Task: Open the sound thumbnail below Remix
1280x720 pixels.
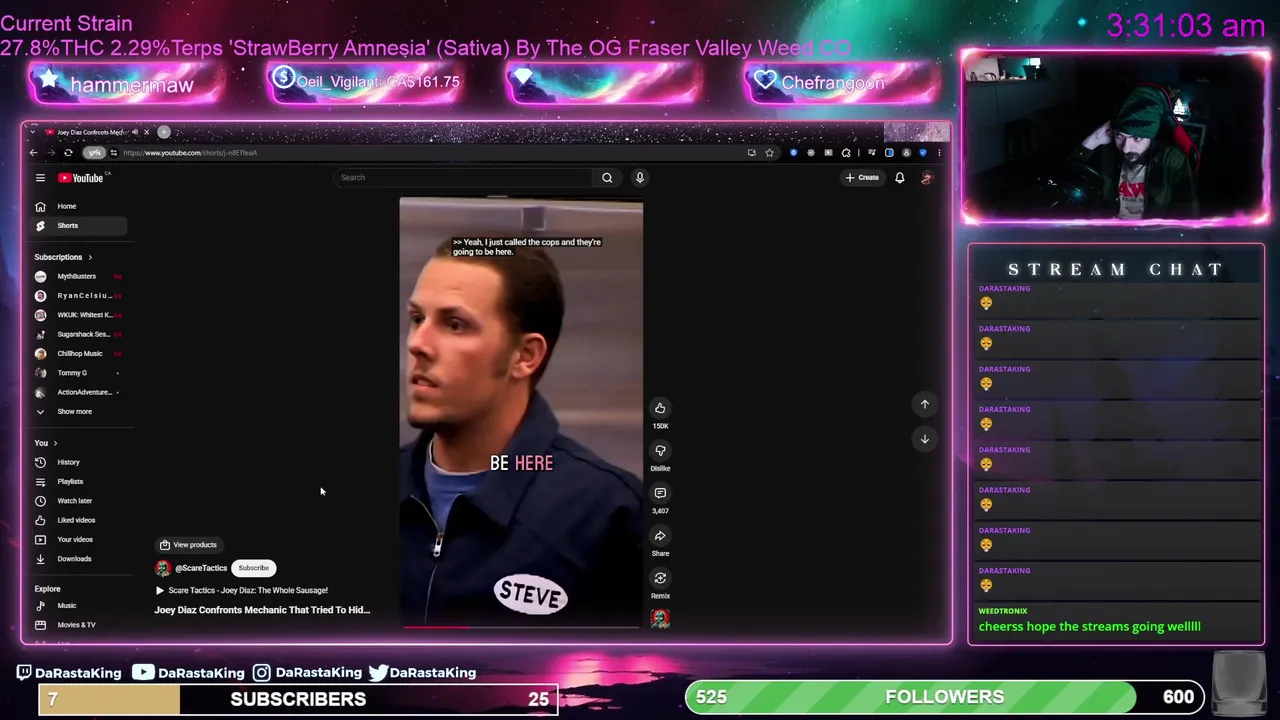Action: pyautogui.click(x=660, y=619)
